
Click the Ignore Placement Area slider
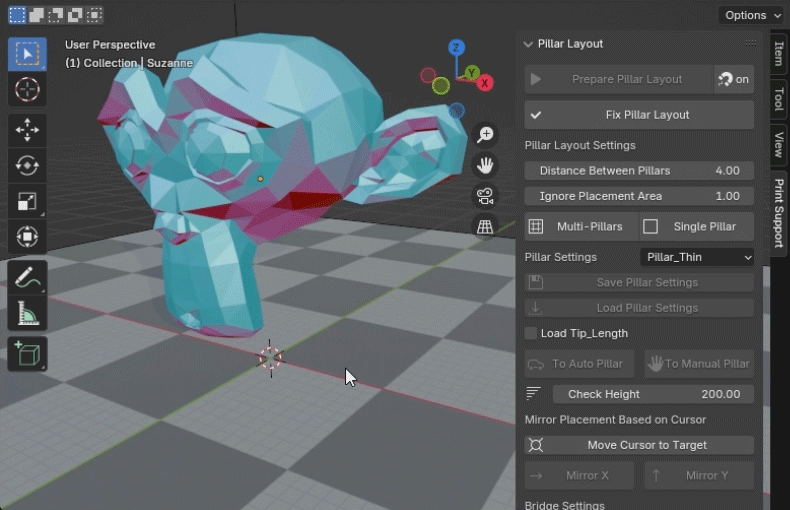click(x=639, y=196)
